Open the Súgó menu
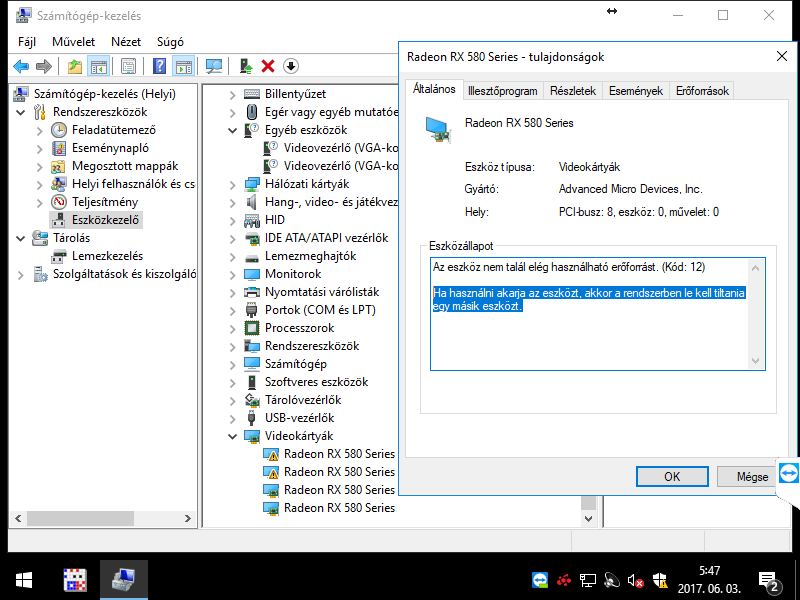 pyautogui.click(x=170, y=42)
